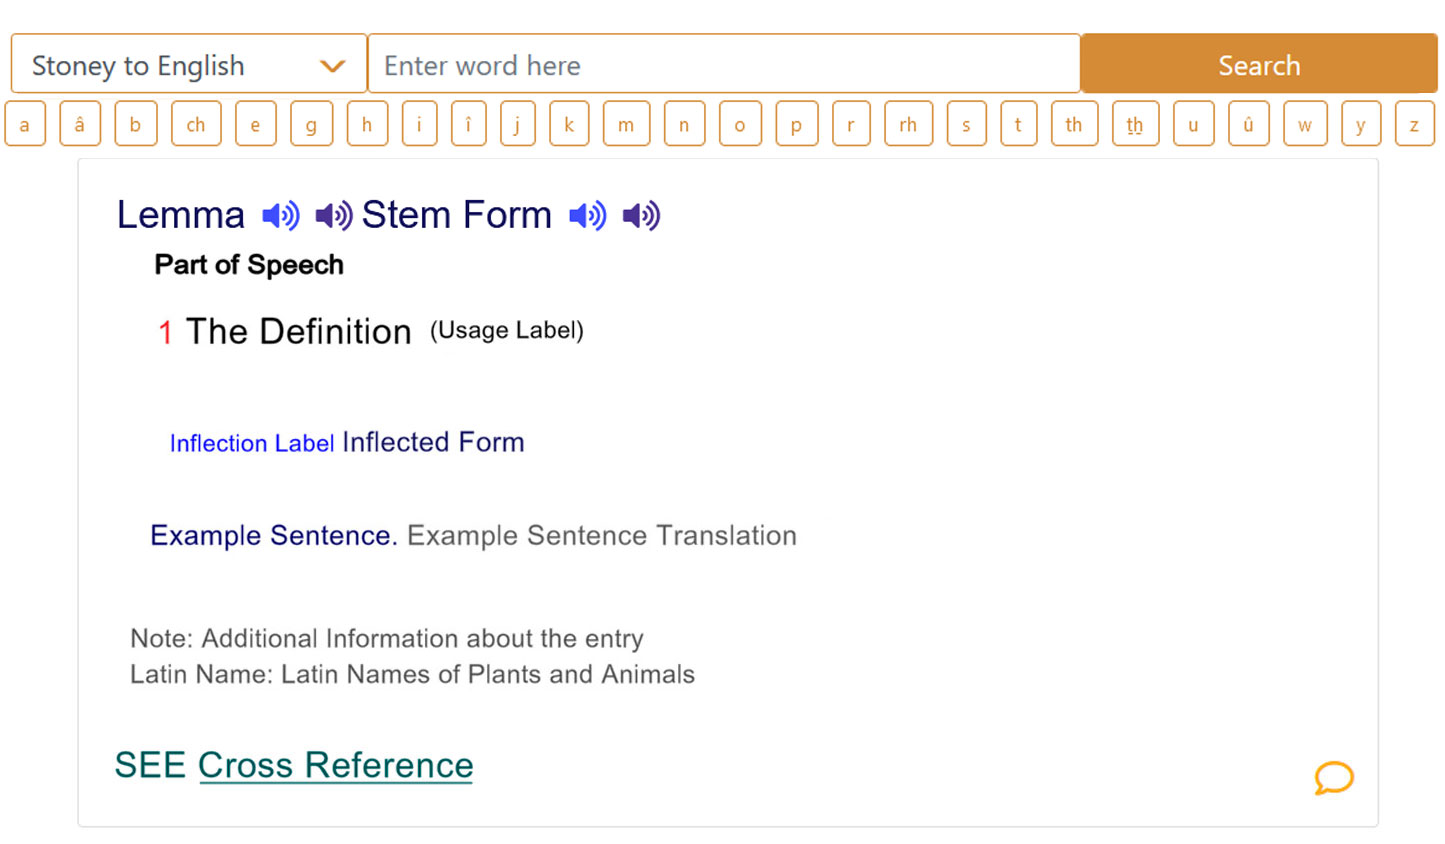
Task: Browse entries starting with letter 'g'
Action: click(x=311, y=125)
